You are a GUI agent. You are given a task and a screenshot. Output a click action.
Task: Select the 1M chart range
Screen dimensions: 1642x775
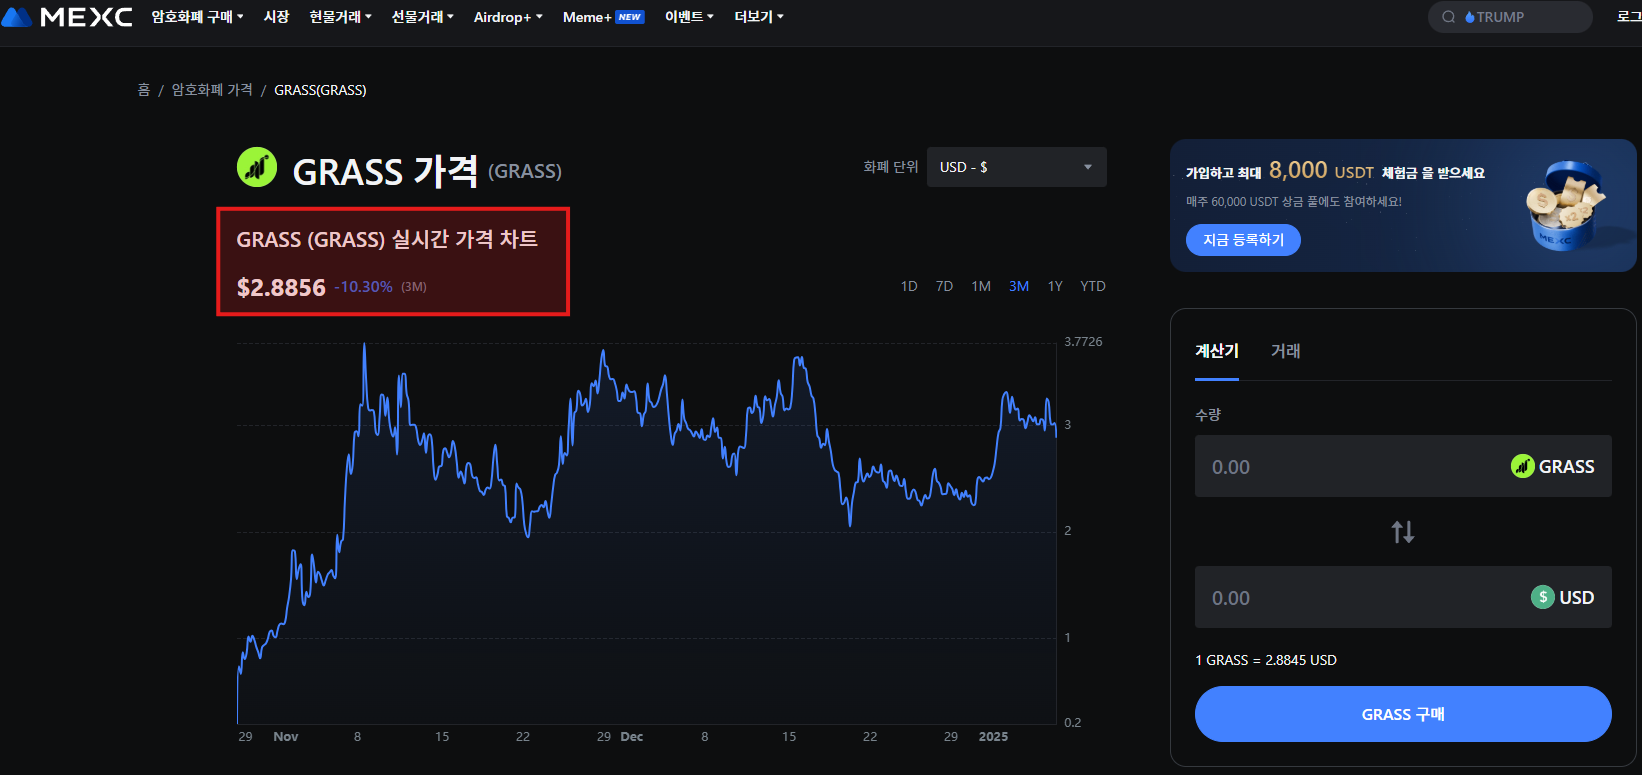click(x=981, y=286)
